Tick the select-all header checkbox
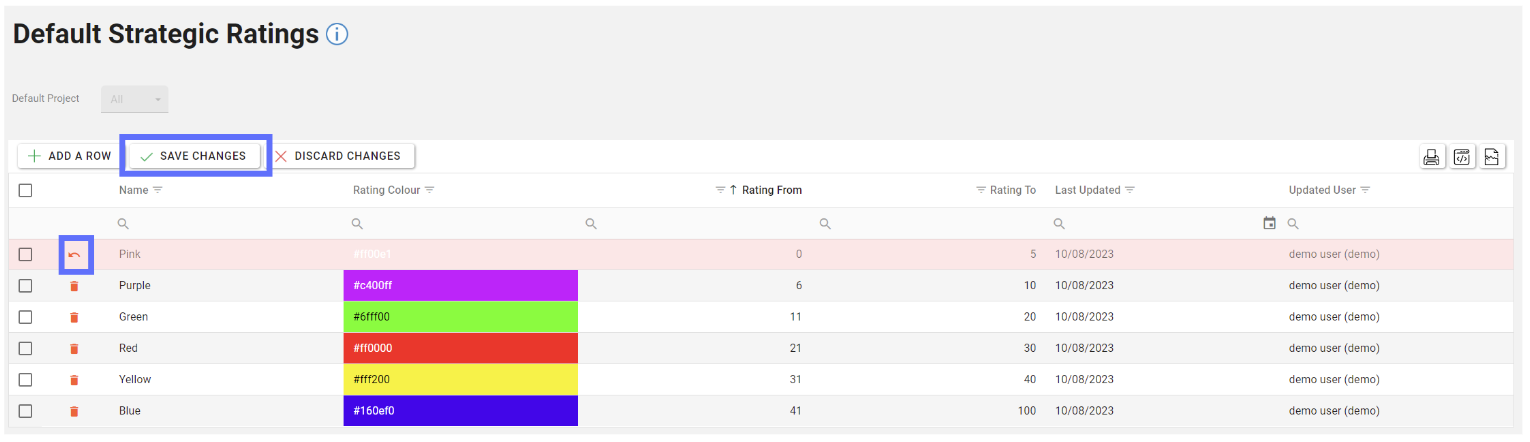This screenshot has height=442, width=1530. click(x=26, y=190)
